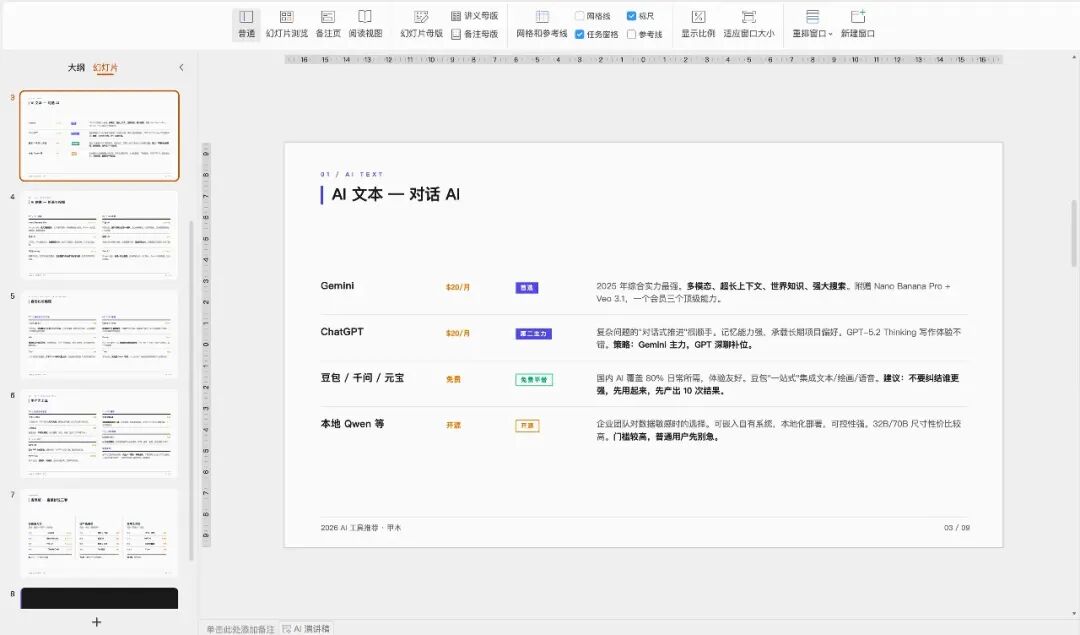Click the 第二主力 badge

(533, 334)
